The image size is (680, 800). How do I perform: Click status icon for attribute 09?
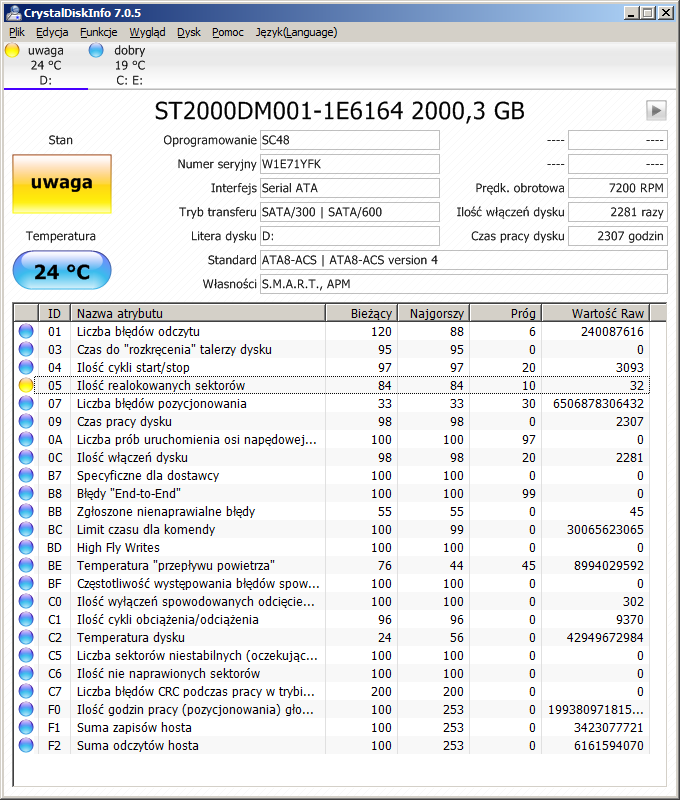(26, 421)
